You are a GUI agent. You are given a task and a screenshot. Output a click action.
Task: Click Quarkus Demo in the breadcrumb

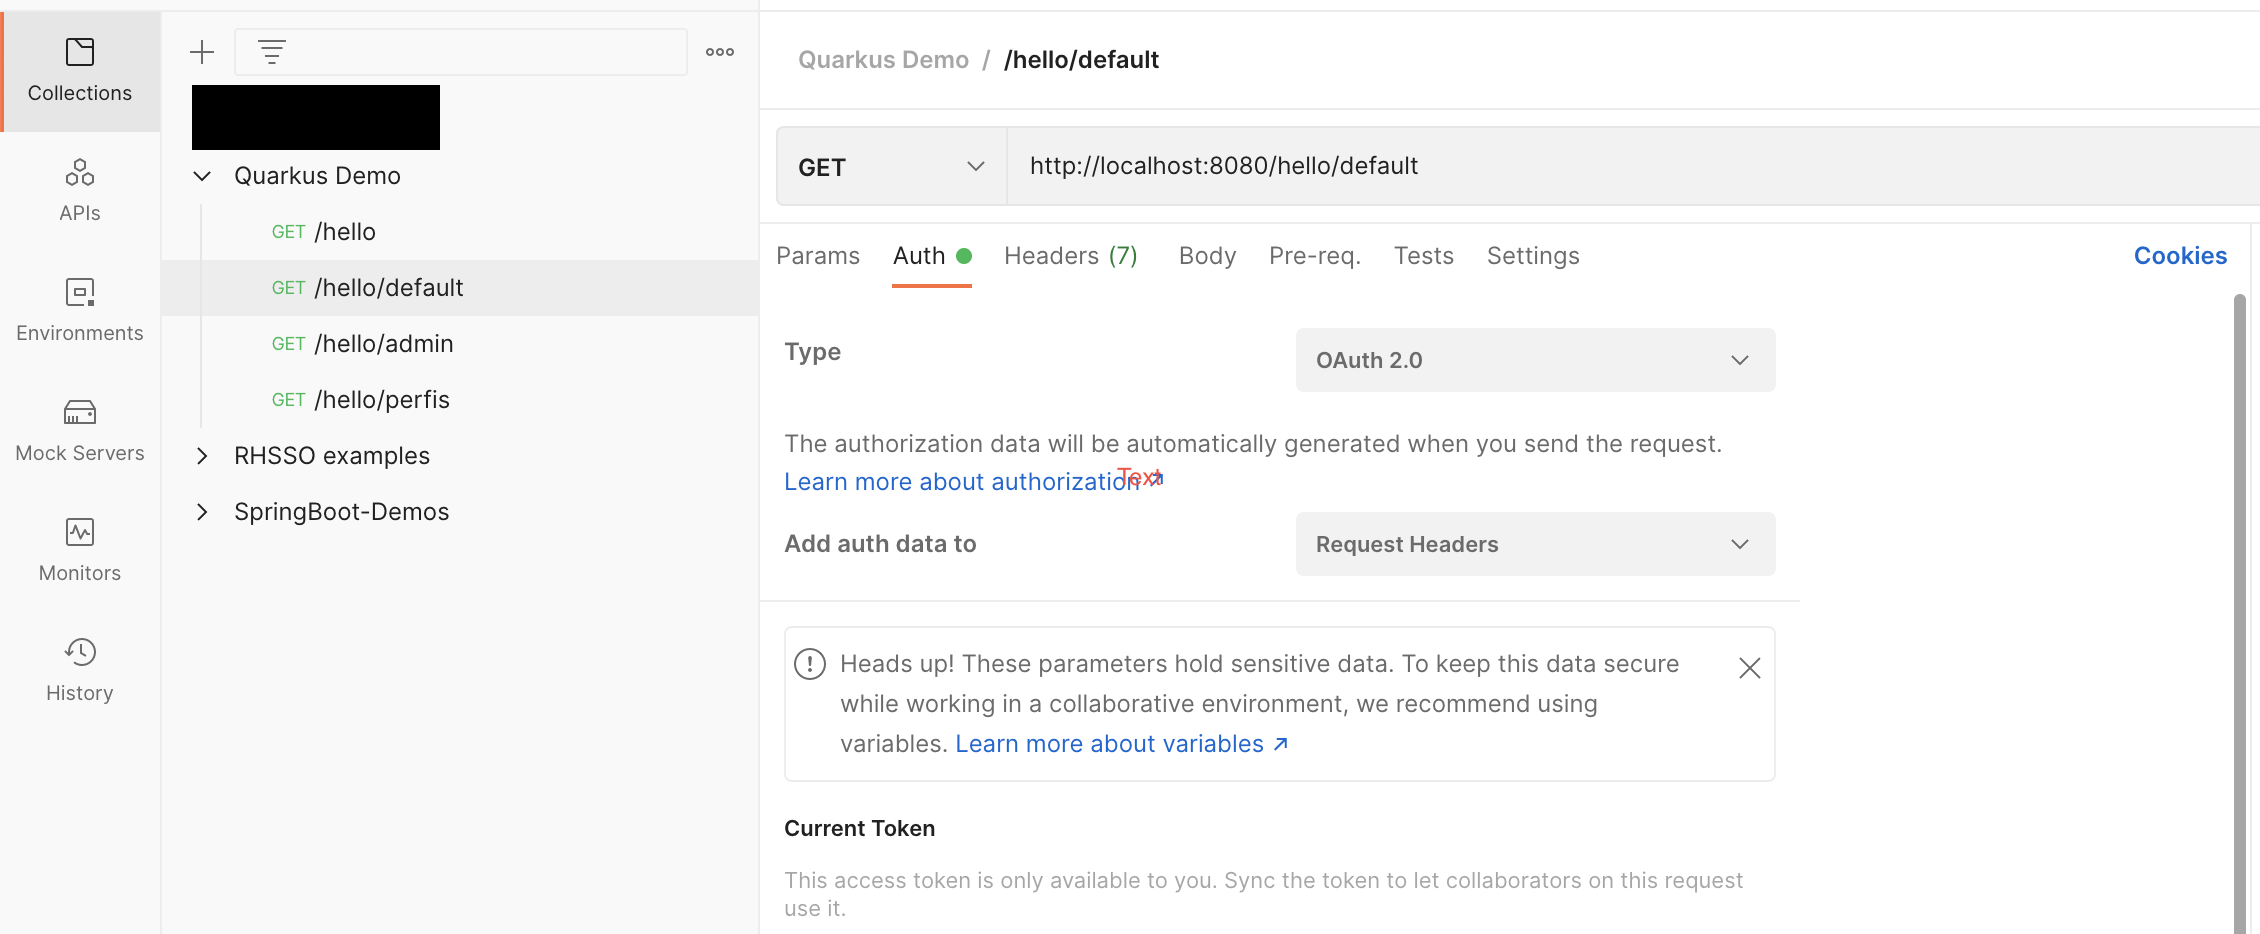(x=883, y=60)
